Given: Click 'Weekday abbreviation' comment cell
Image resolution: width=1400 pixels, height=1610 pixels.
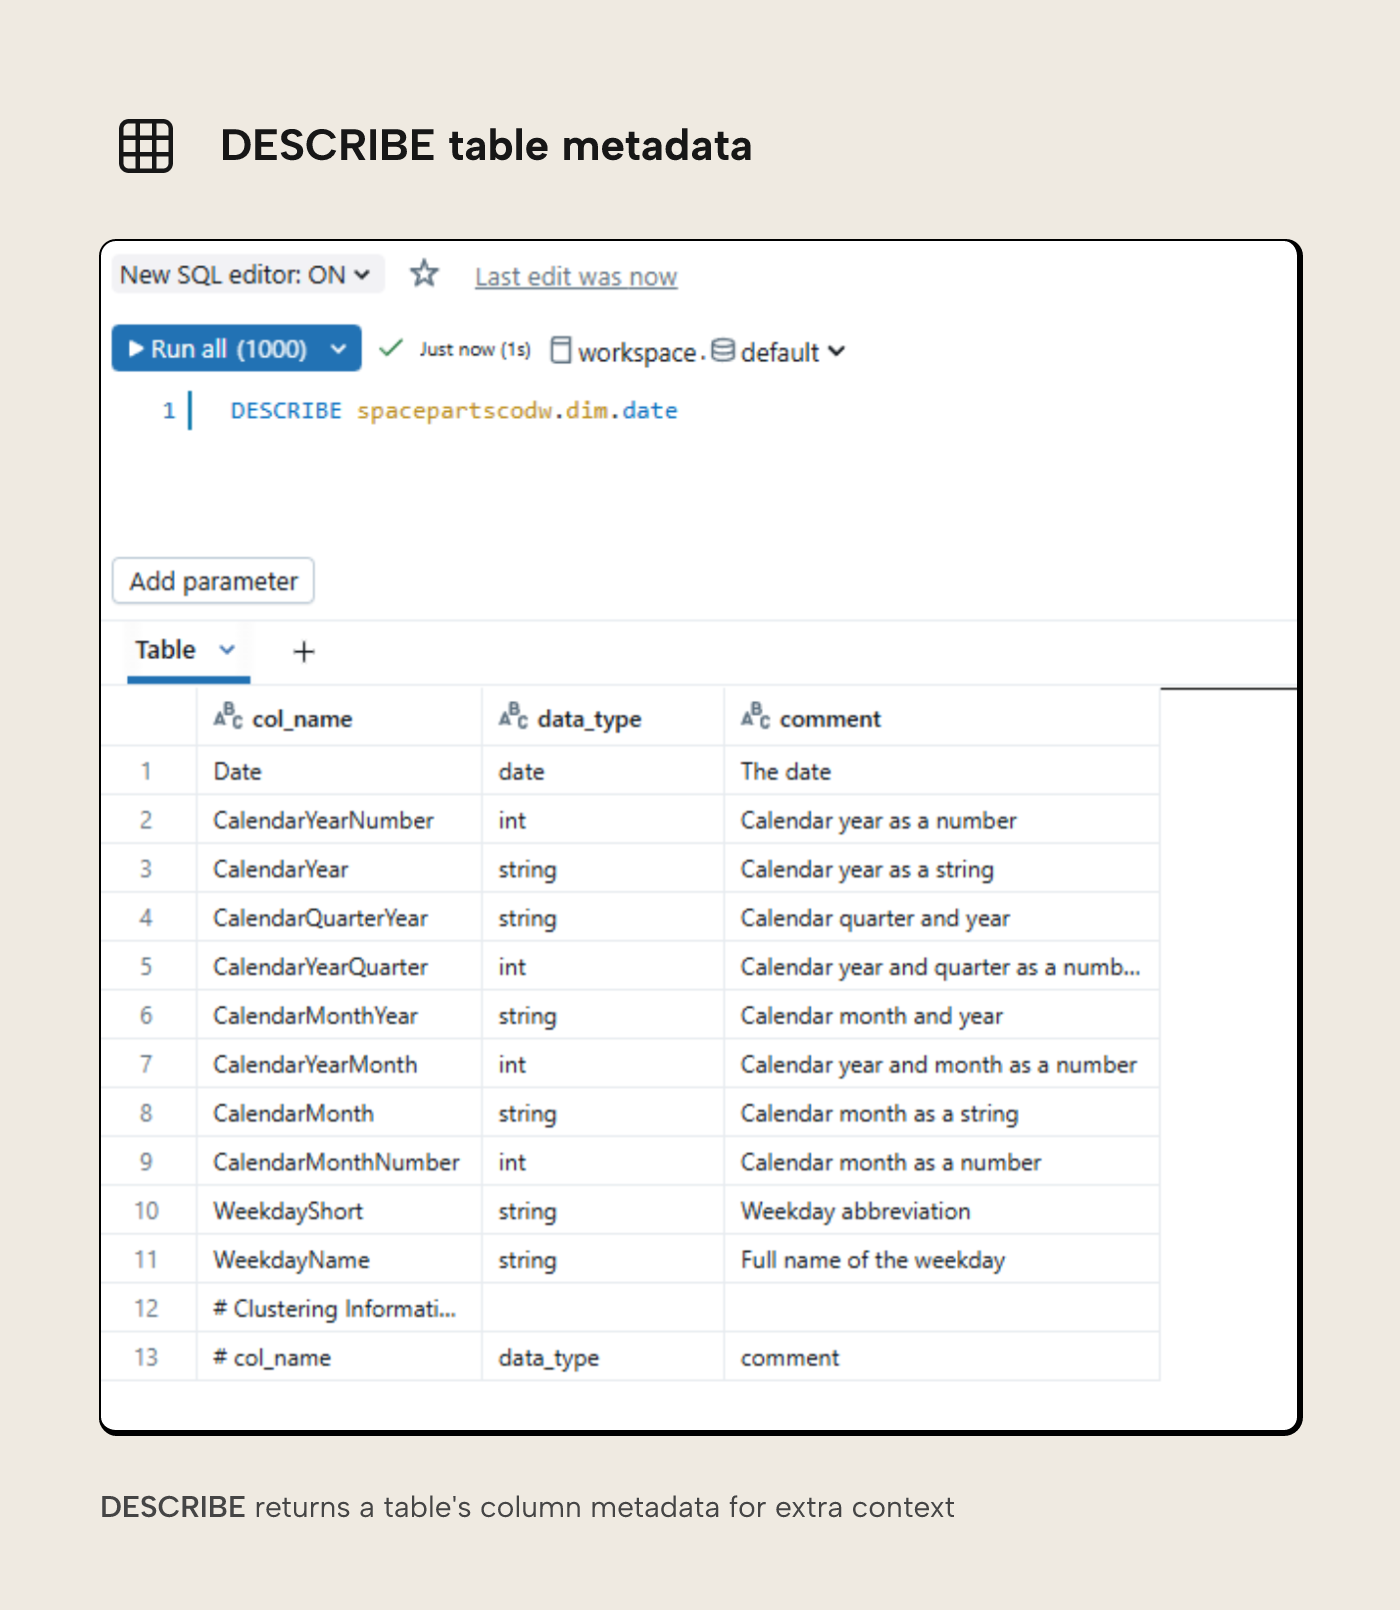Looking at the screenshot, I should click(941, 1211).
